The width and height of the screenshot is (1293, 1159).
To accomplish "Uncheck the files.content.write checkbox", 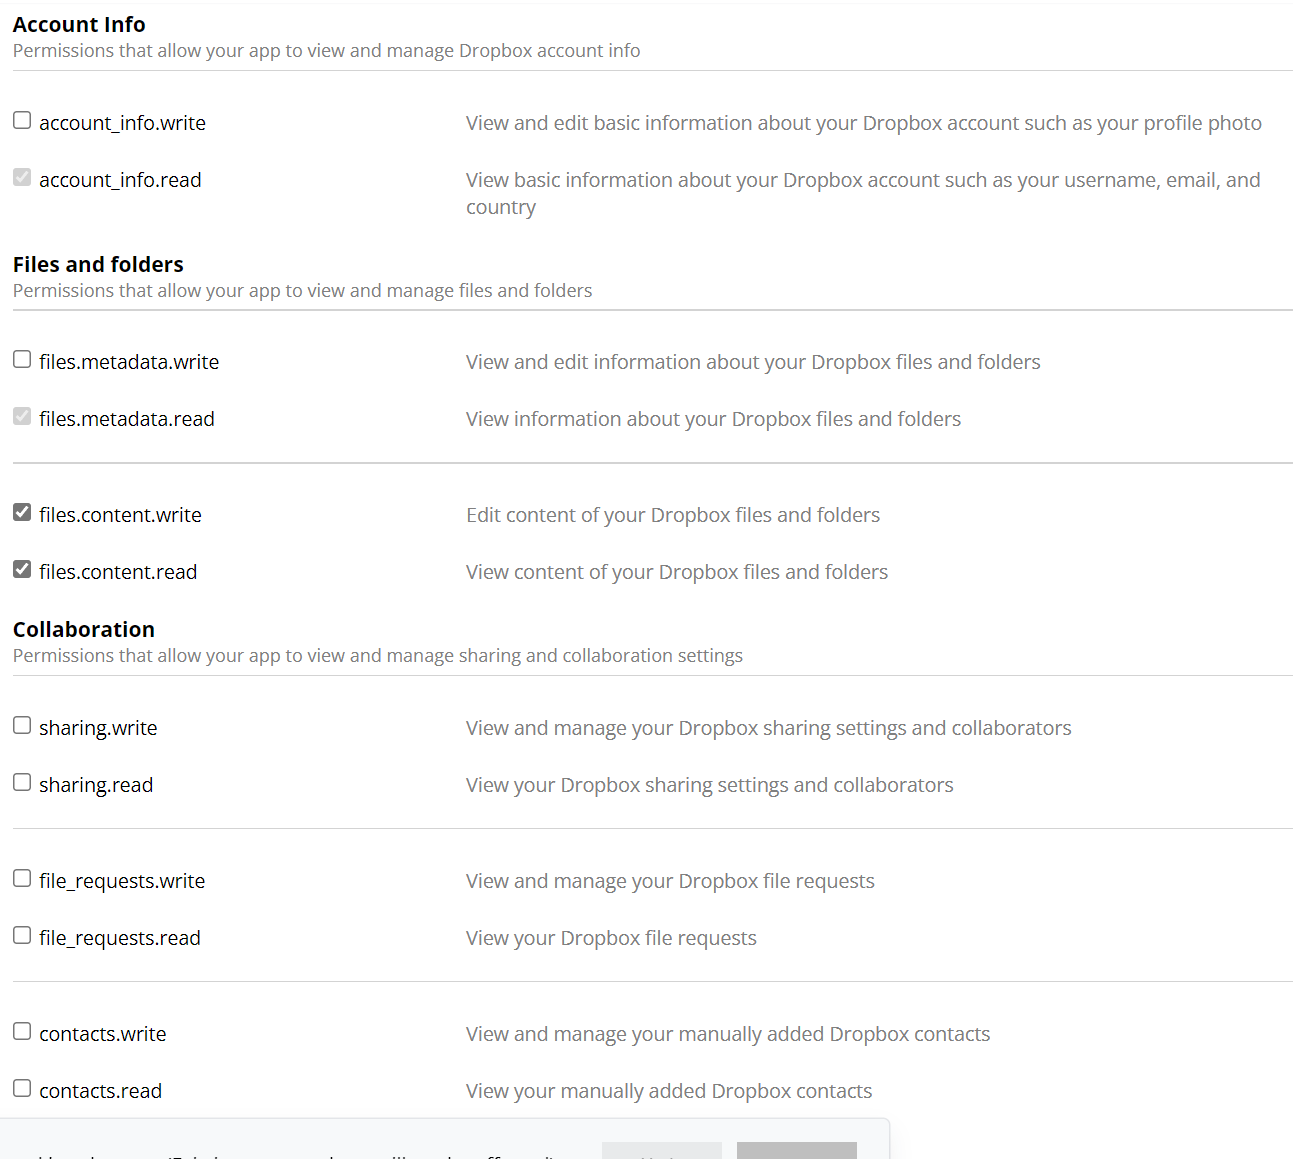I will tap(22, 513).
